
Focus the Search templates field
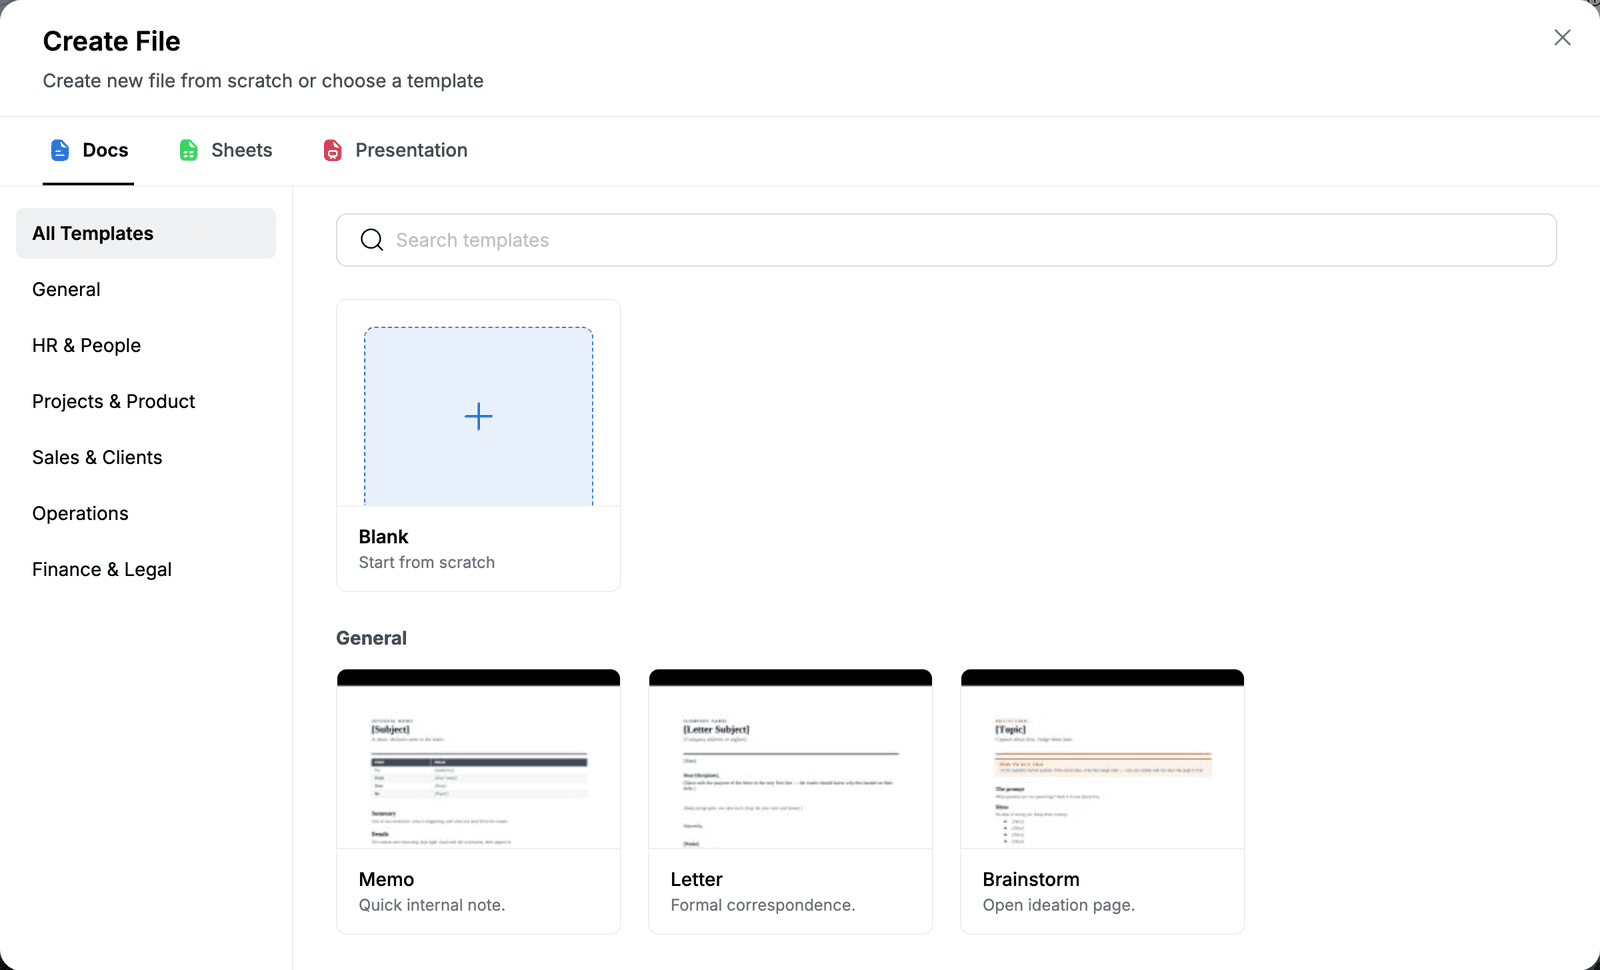click(946, 240)
